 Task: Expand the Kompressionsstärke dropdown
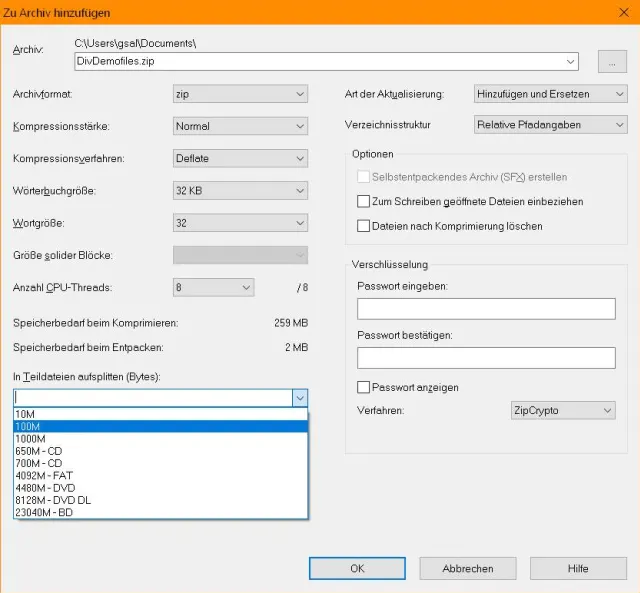[240, 126]
